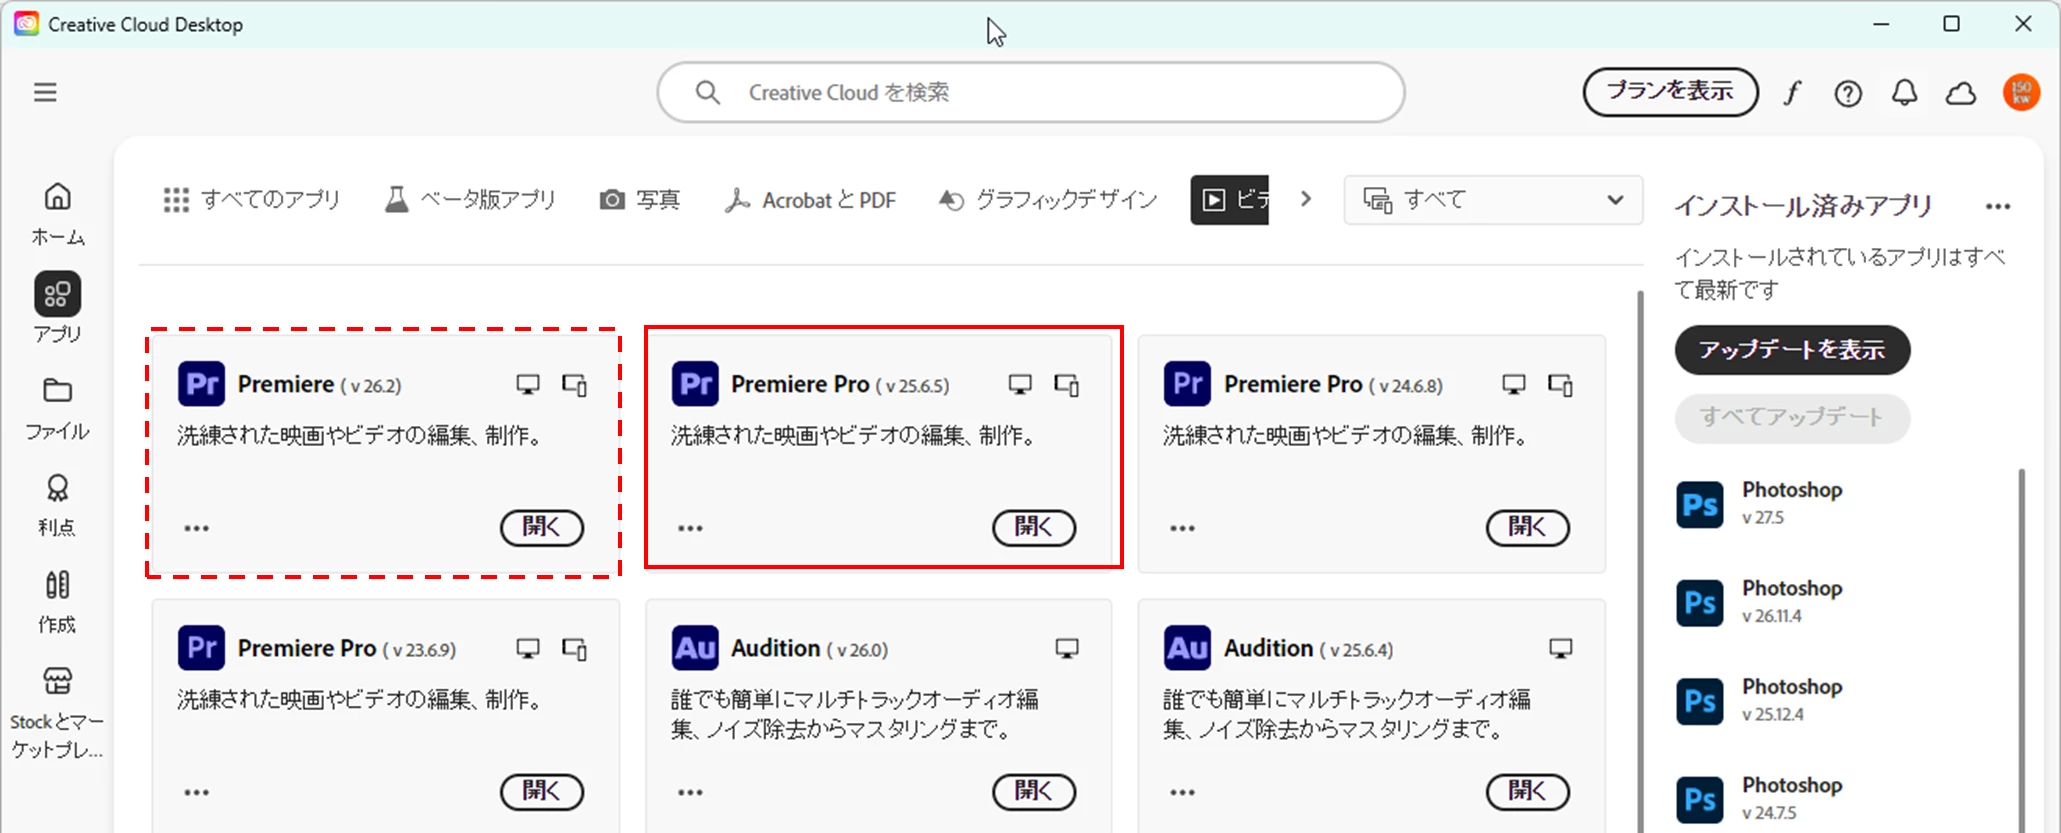Click devices icon on Premiere Pro v25.6.5
The height and width of the screenshot is (833, 2061).
(1067, 385)
